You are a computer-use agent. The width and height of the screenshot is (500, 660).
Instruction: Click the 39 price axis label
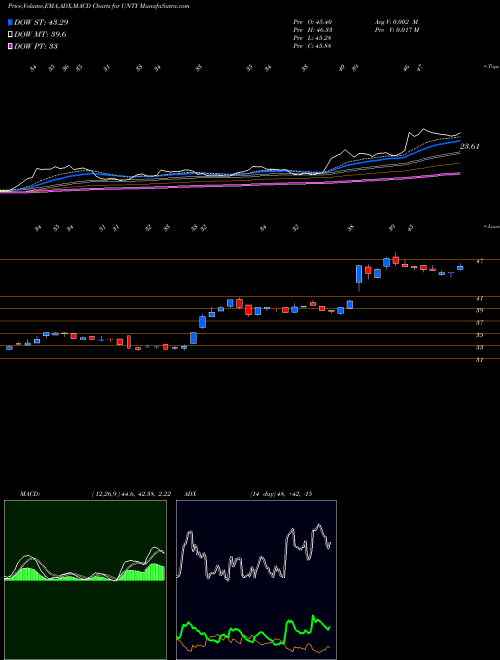pyautogui.click(x=479, y=311)
